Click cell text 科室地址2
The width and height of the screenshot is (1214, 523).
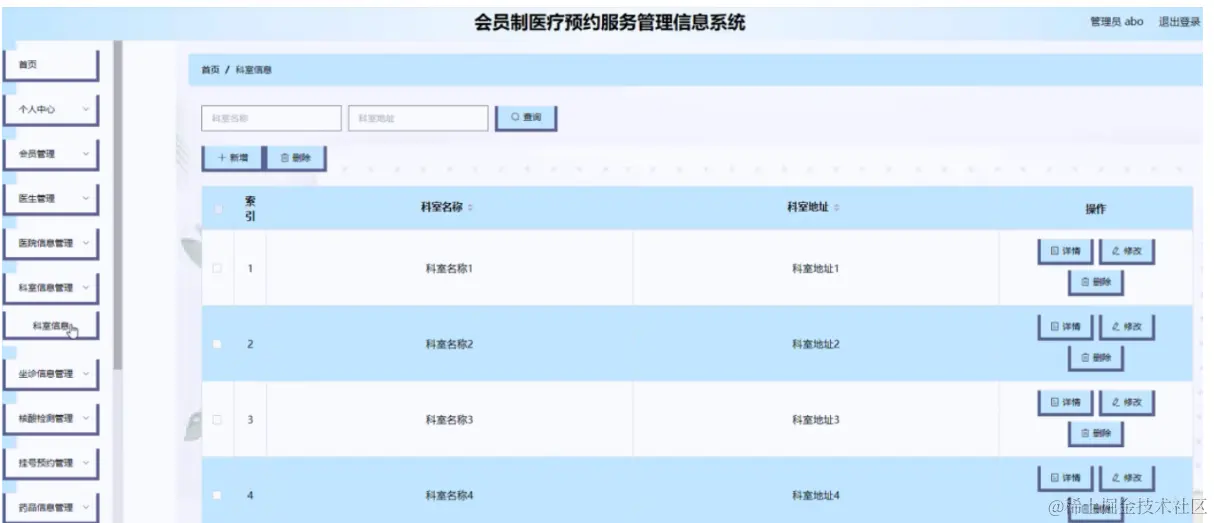pos(816,344)
